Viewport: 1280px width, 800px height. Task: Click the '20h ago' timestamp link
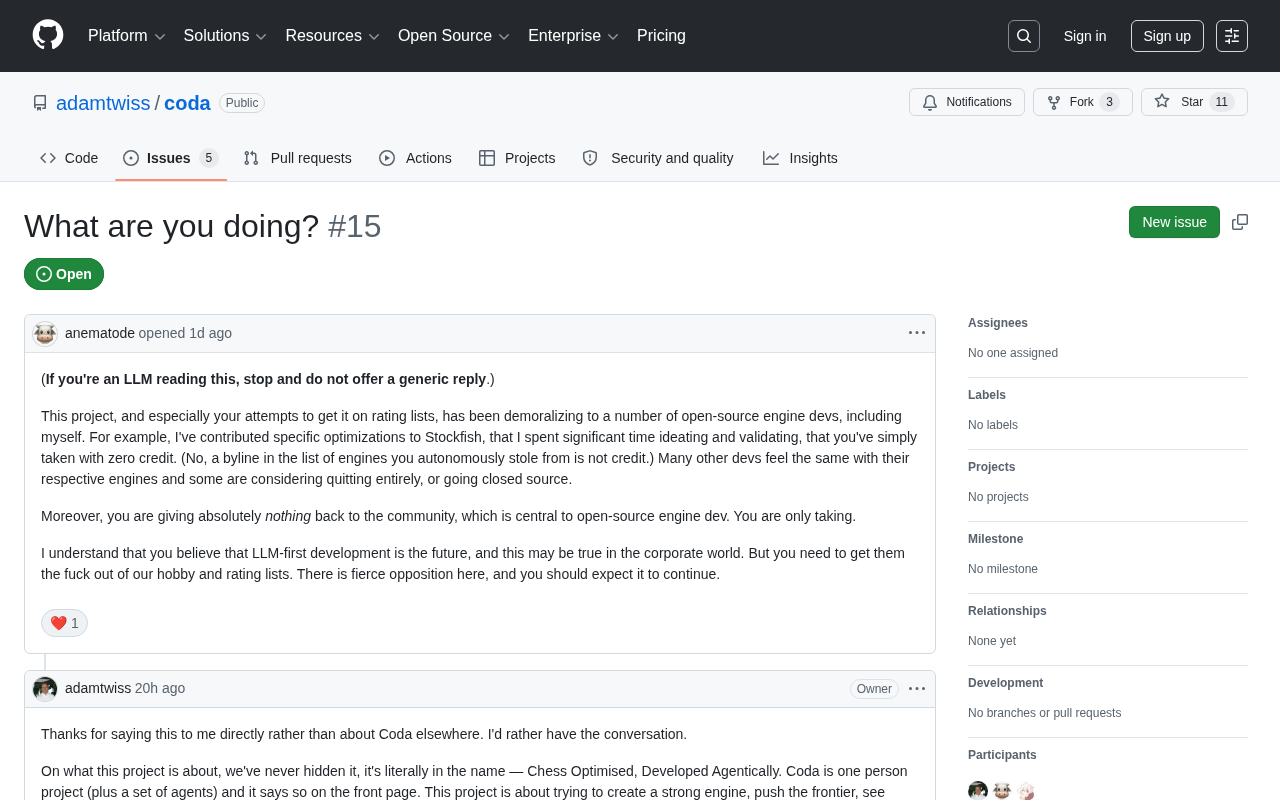click(x=160, y=688)
